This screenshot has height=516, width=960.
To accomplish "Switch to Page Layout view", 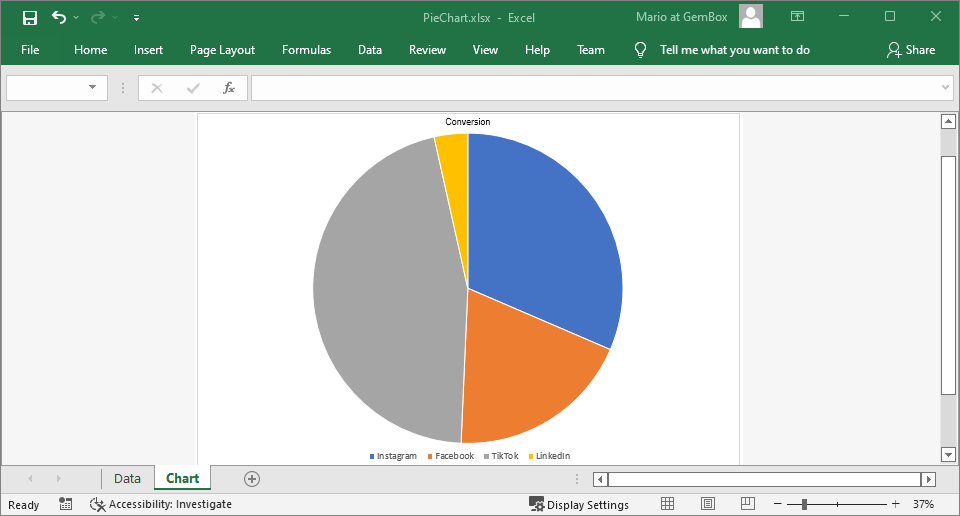I will click(708, 504).
